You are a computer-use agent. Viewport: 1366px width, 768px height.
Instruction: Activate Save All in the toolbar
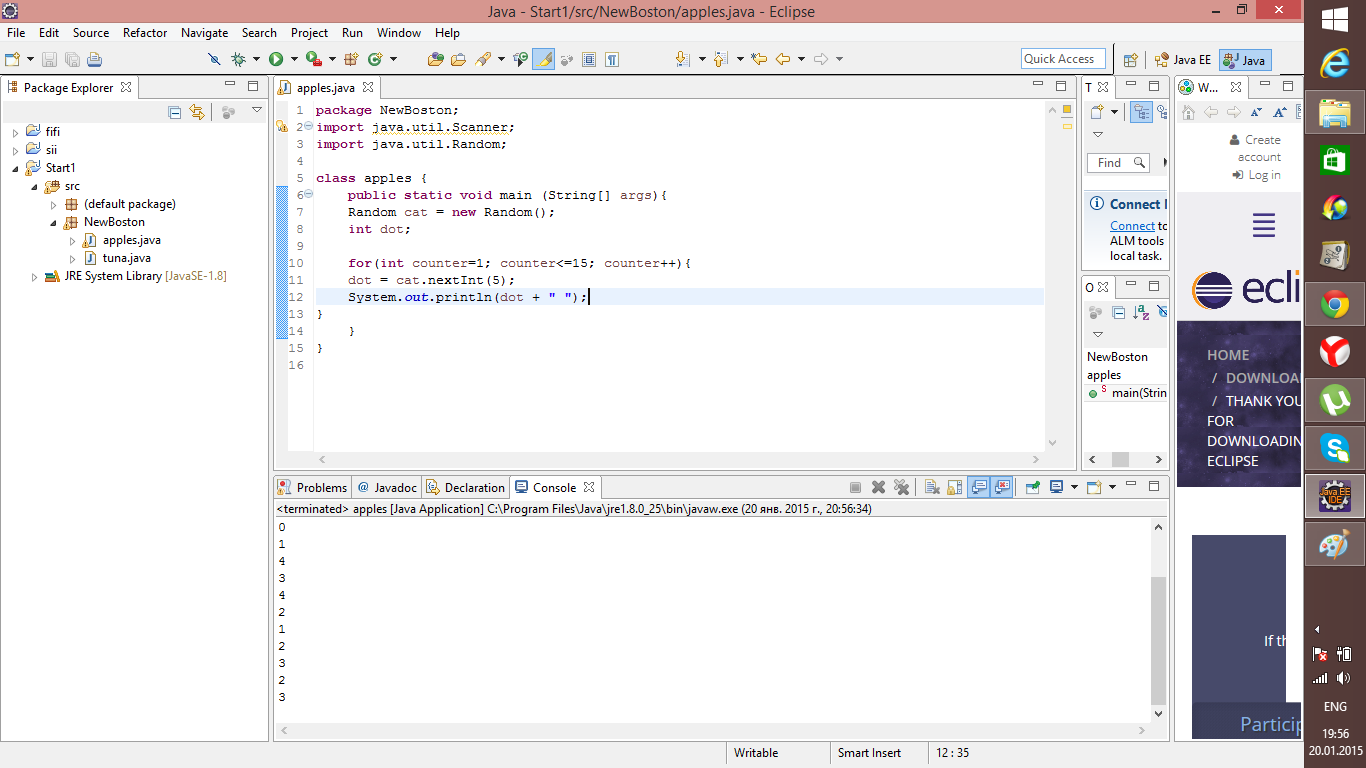pos(72,59)
